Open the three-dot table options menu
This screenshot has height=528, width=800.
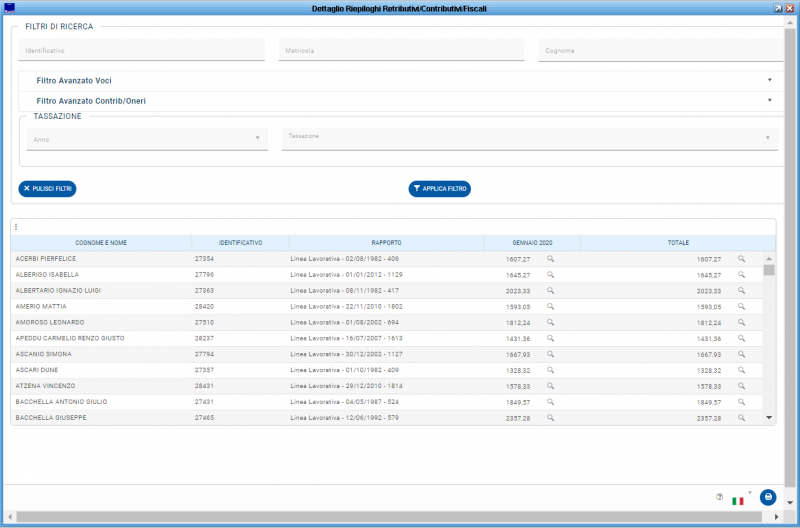coord(16,227)
